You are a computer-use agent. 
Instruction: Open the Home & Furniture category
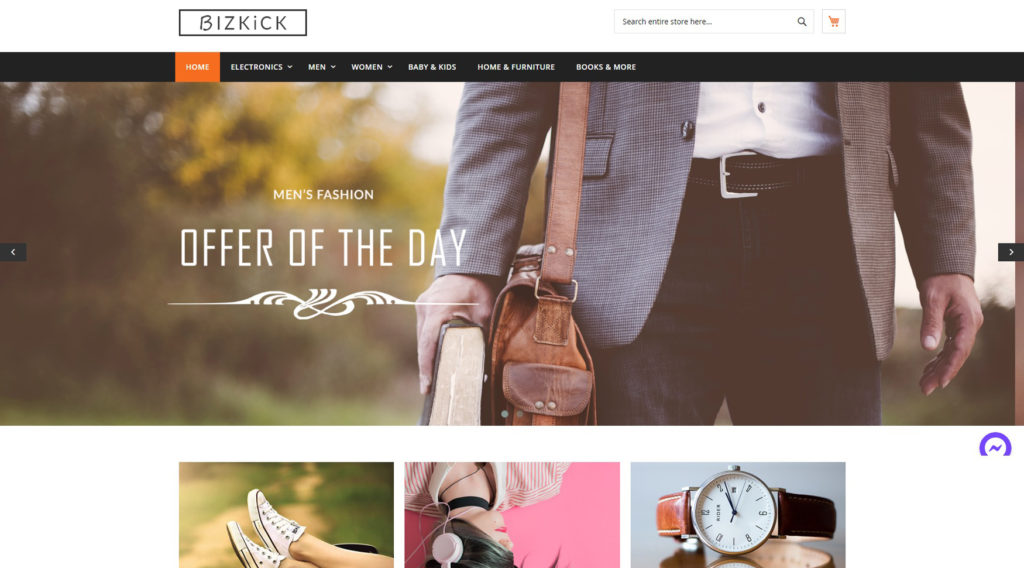[x=516, y=67]
